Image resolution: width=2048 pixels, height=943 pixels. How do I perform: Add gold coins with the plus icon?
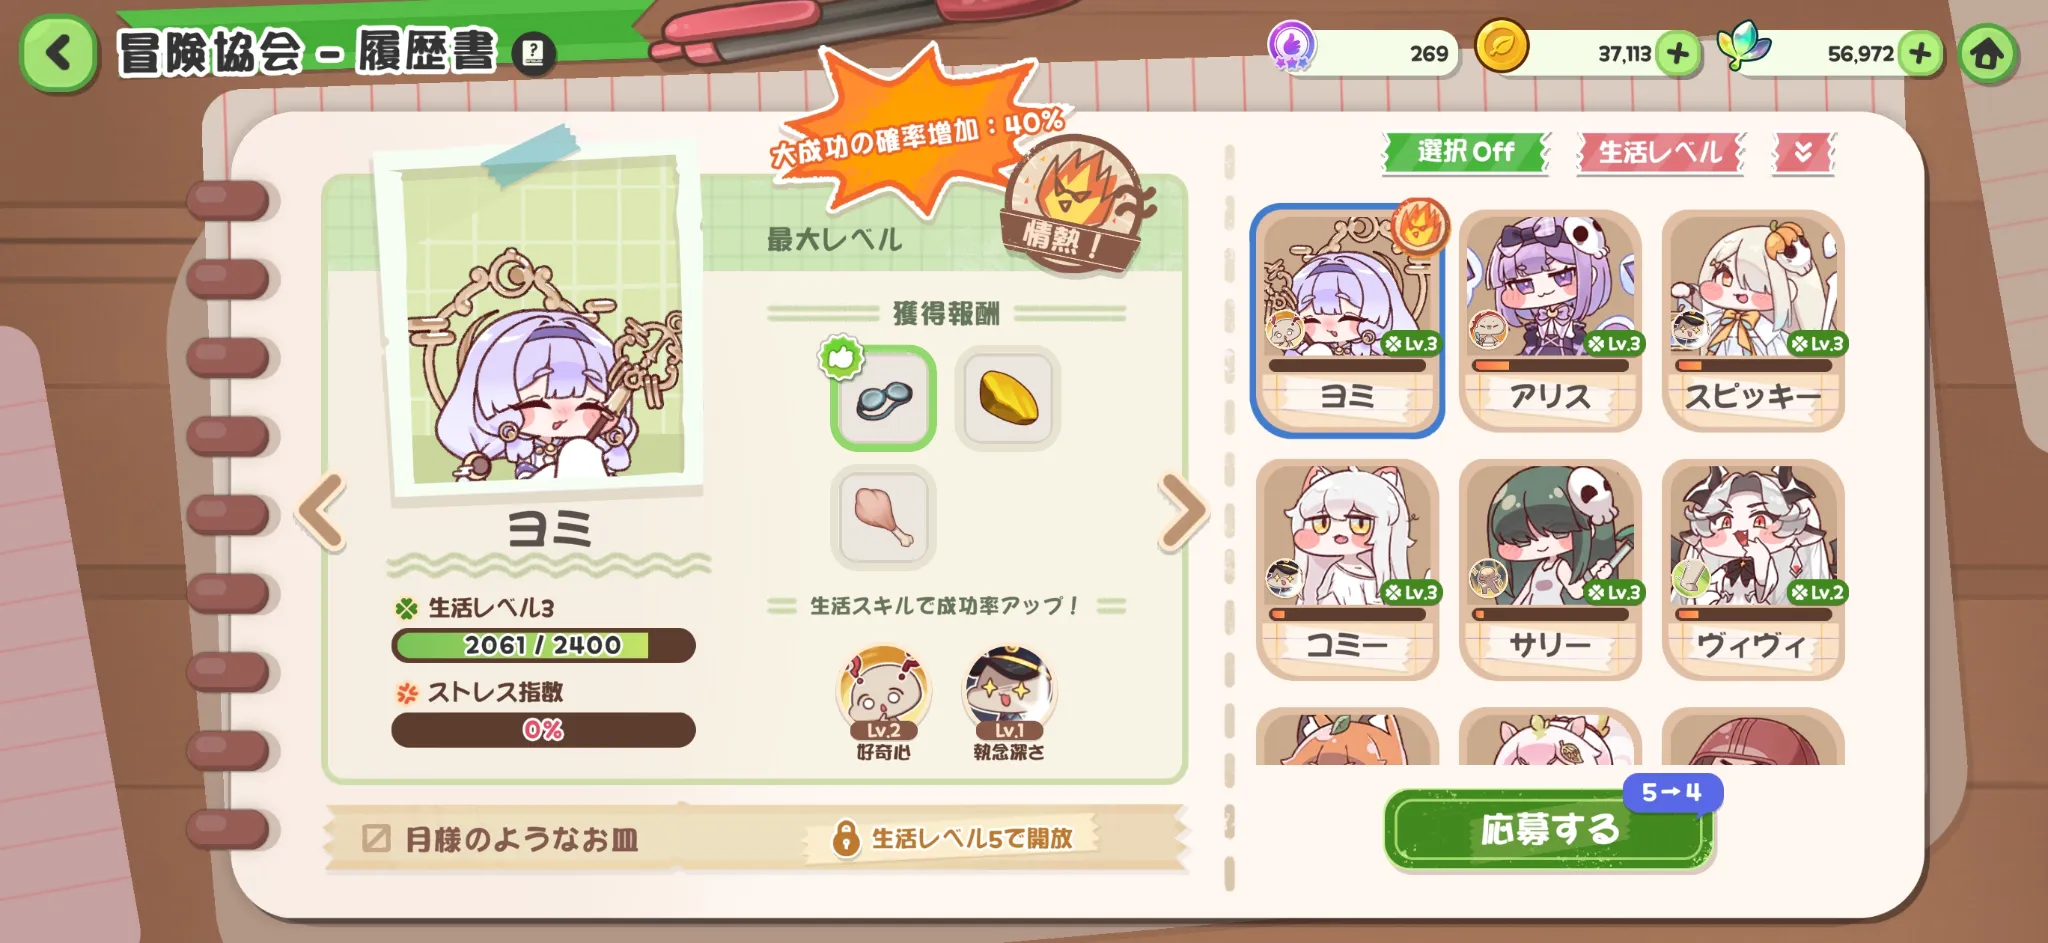1679,53
